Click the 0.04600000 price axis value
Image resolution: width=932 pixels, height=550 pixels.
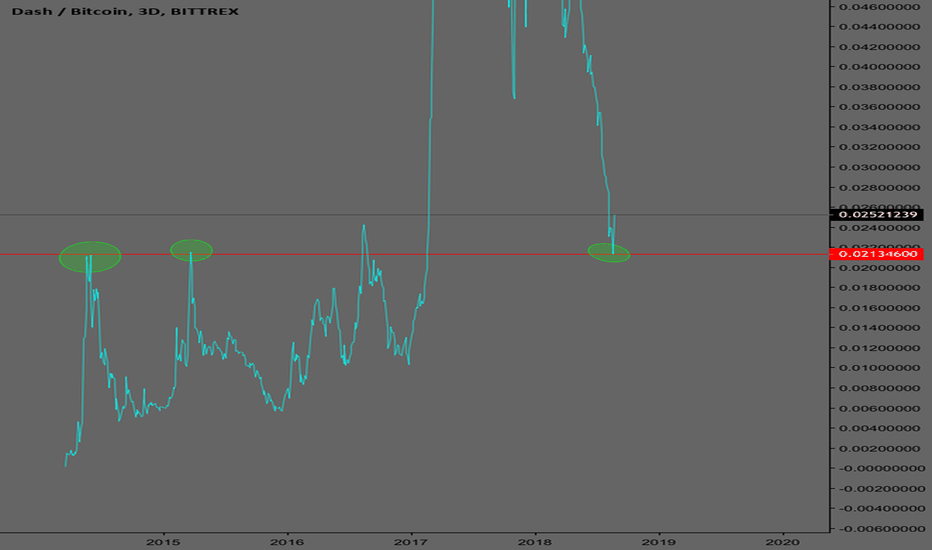pyautogui.click(x=879, y=7)
